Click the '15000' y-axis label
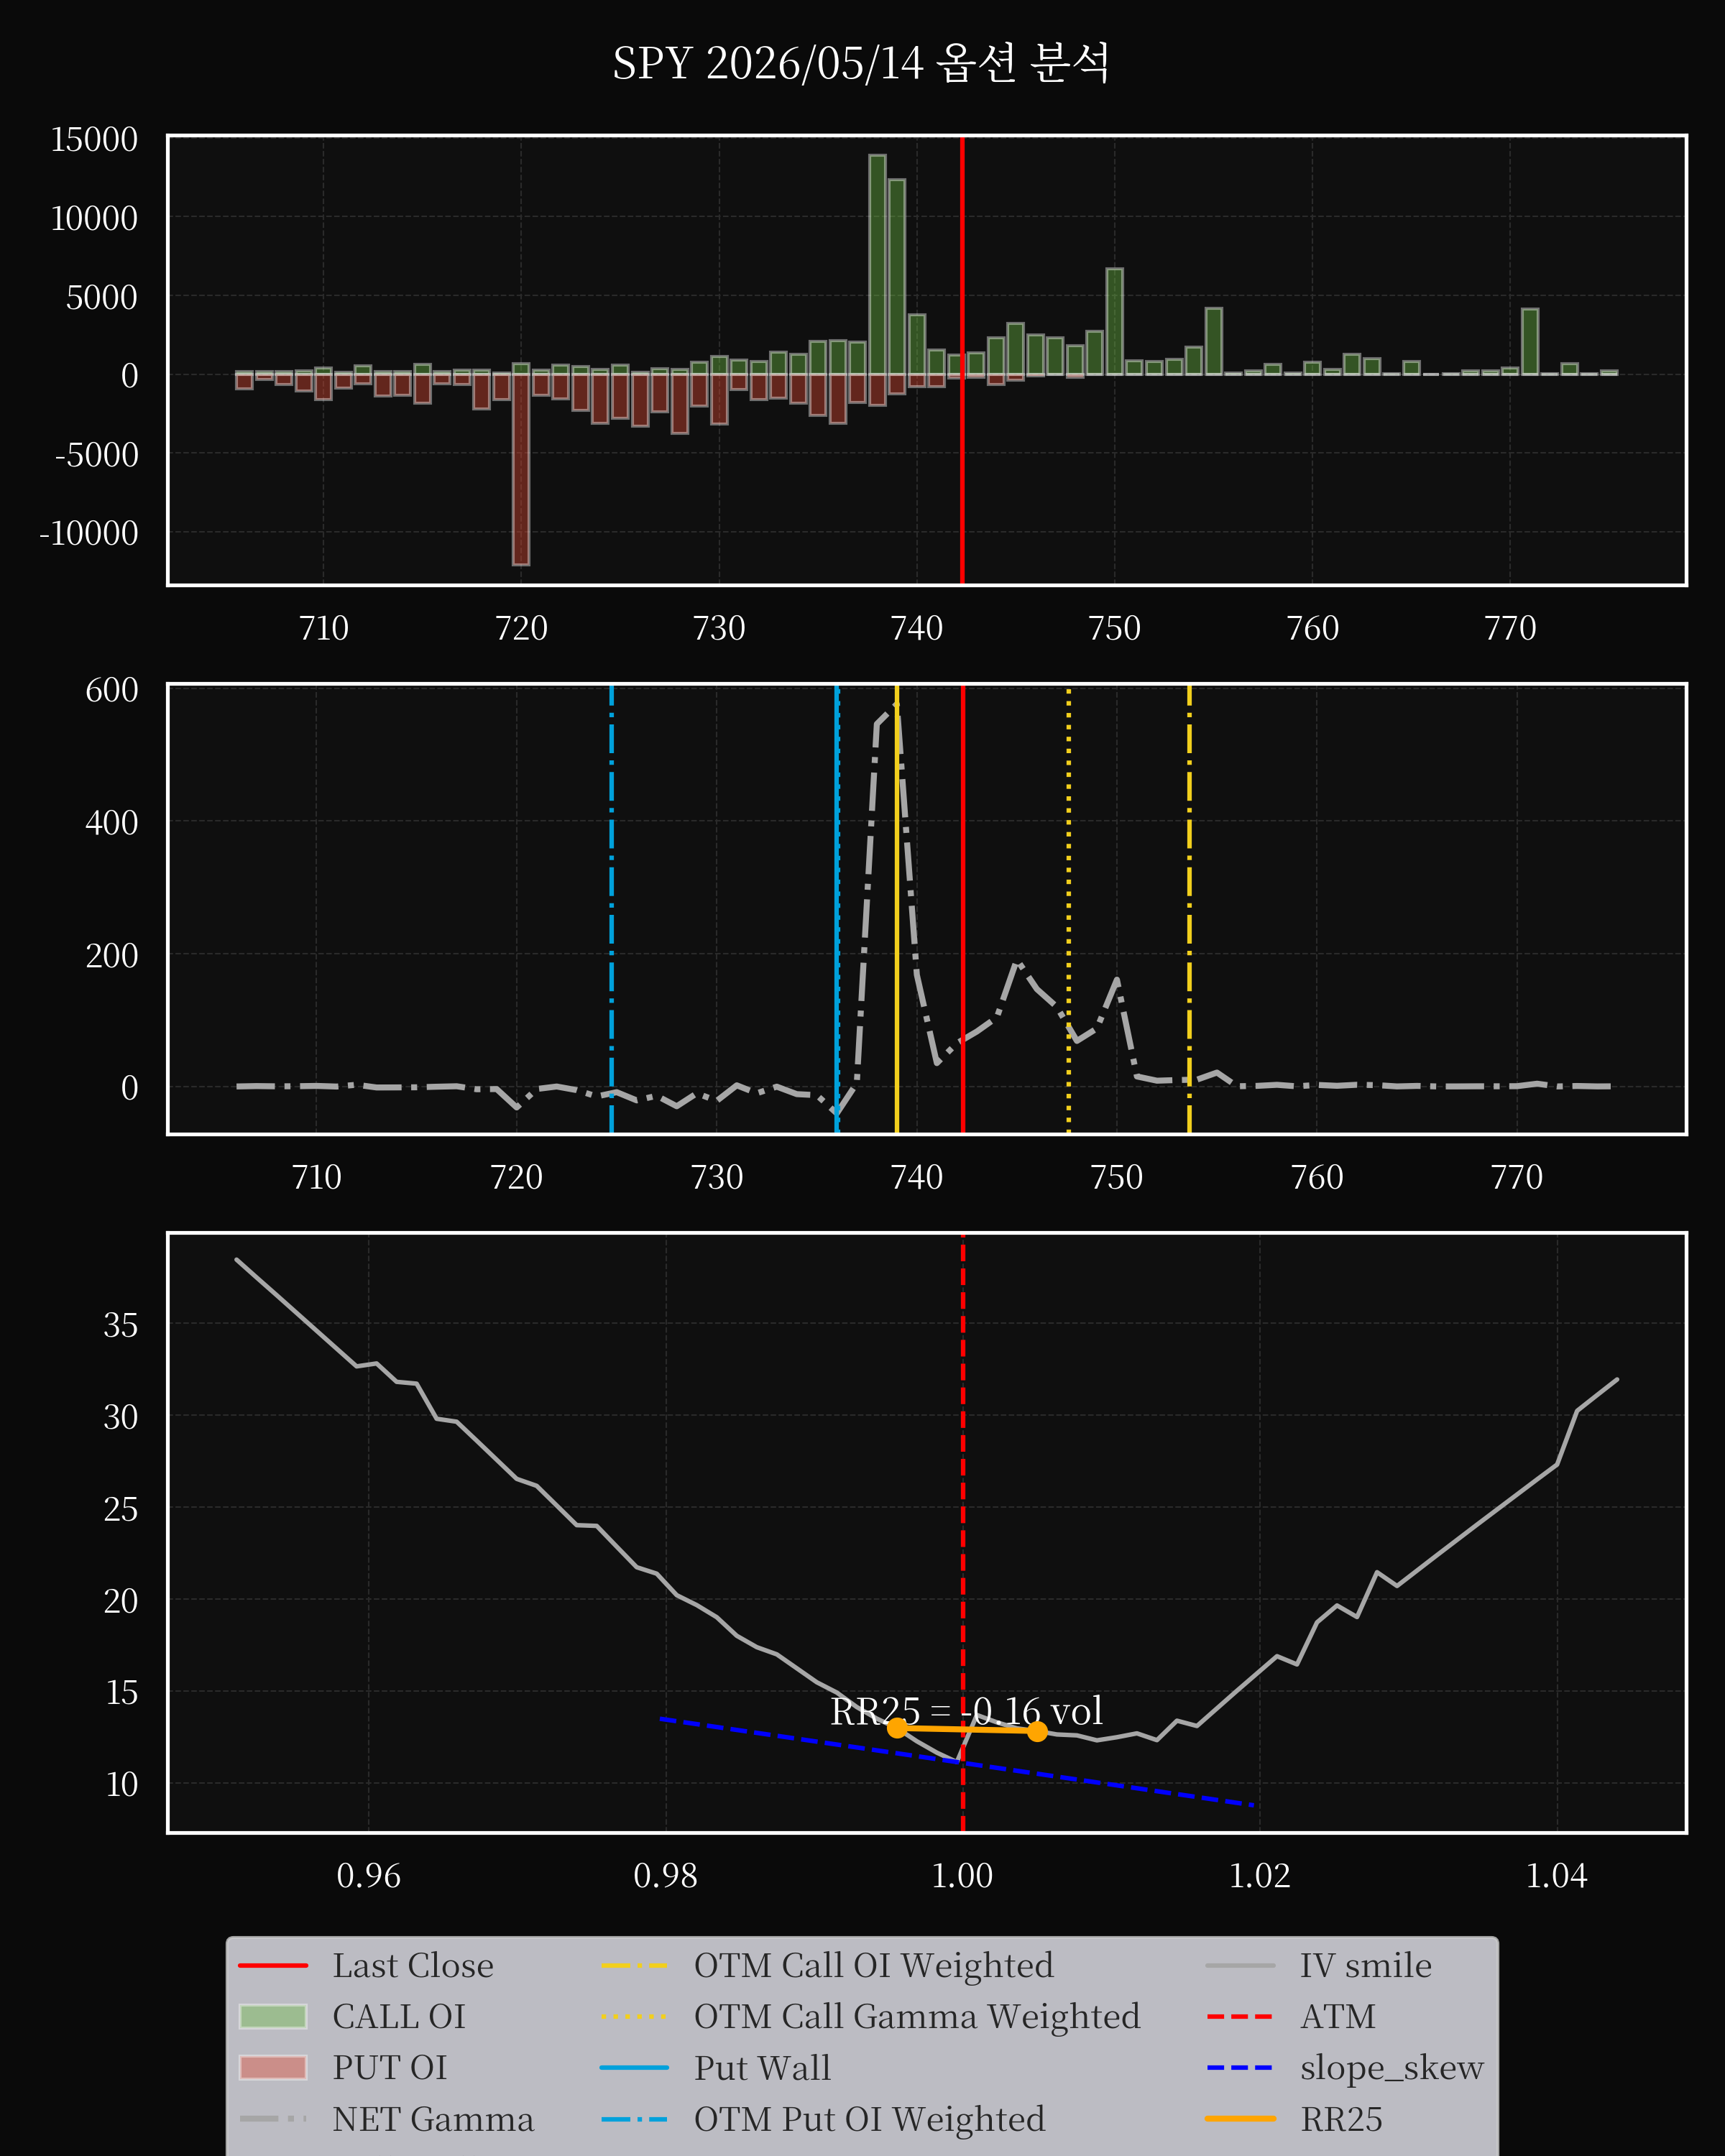The height and width of the screenshot is (2156, 1725). coord(94,139)
